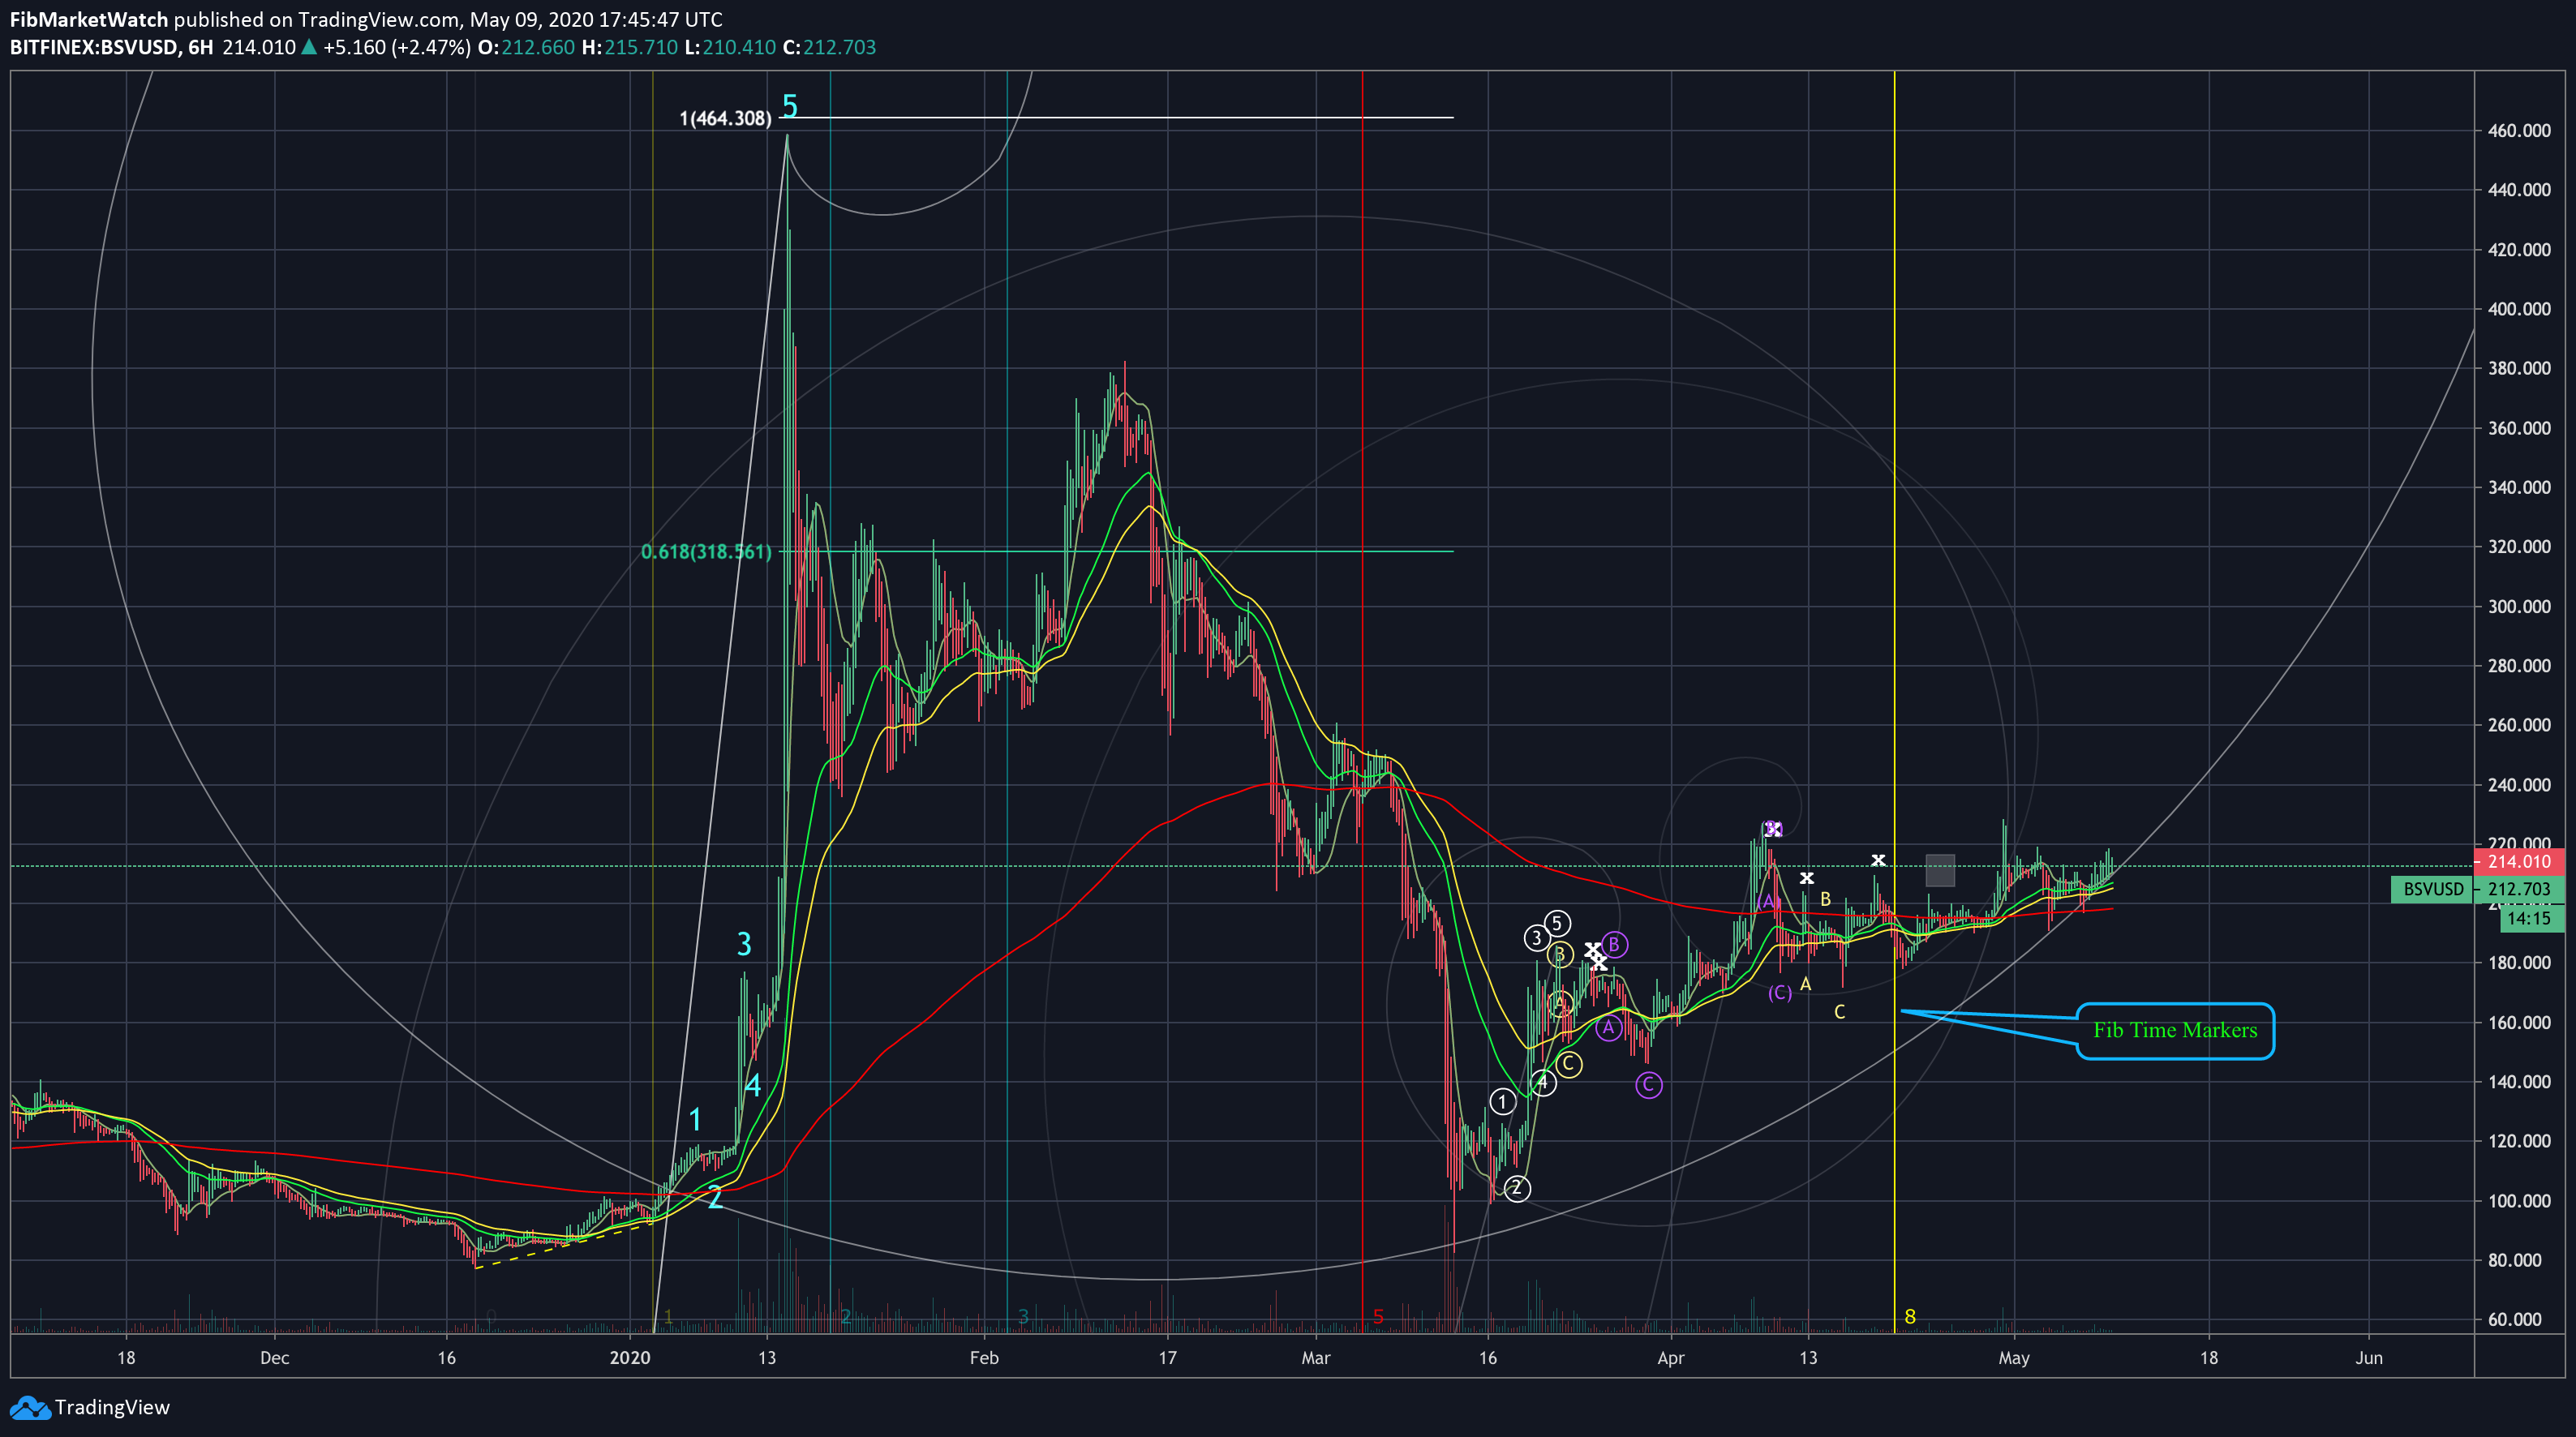Click the open value 212.660 in header
Image resolution: width=2576 pixels, height=1437 pixels.
click(x=538, y=47)
